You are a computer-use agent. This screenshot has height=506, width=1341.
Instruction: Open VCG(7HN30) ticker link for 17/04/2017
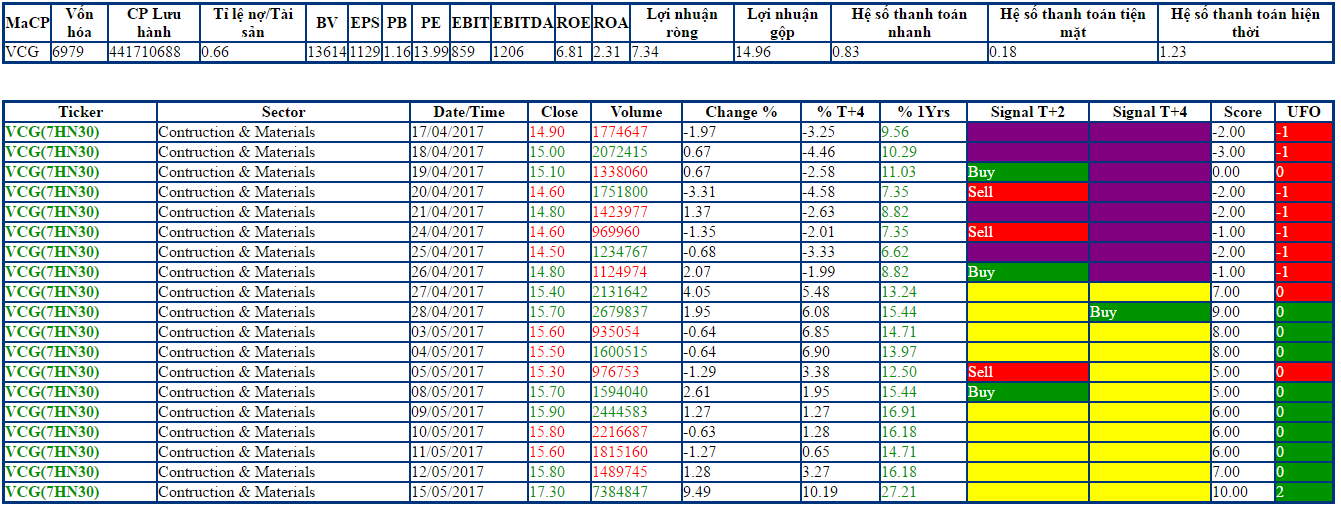tap(52, 132)
